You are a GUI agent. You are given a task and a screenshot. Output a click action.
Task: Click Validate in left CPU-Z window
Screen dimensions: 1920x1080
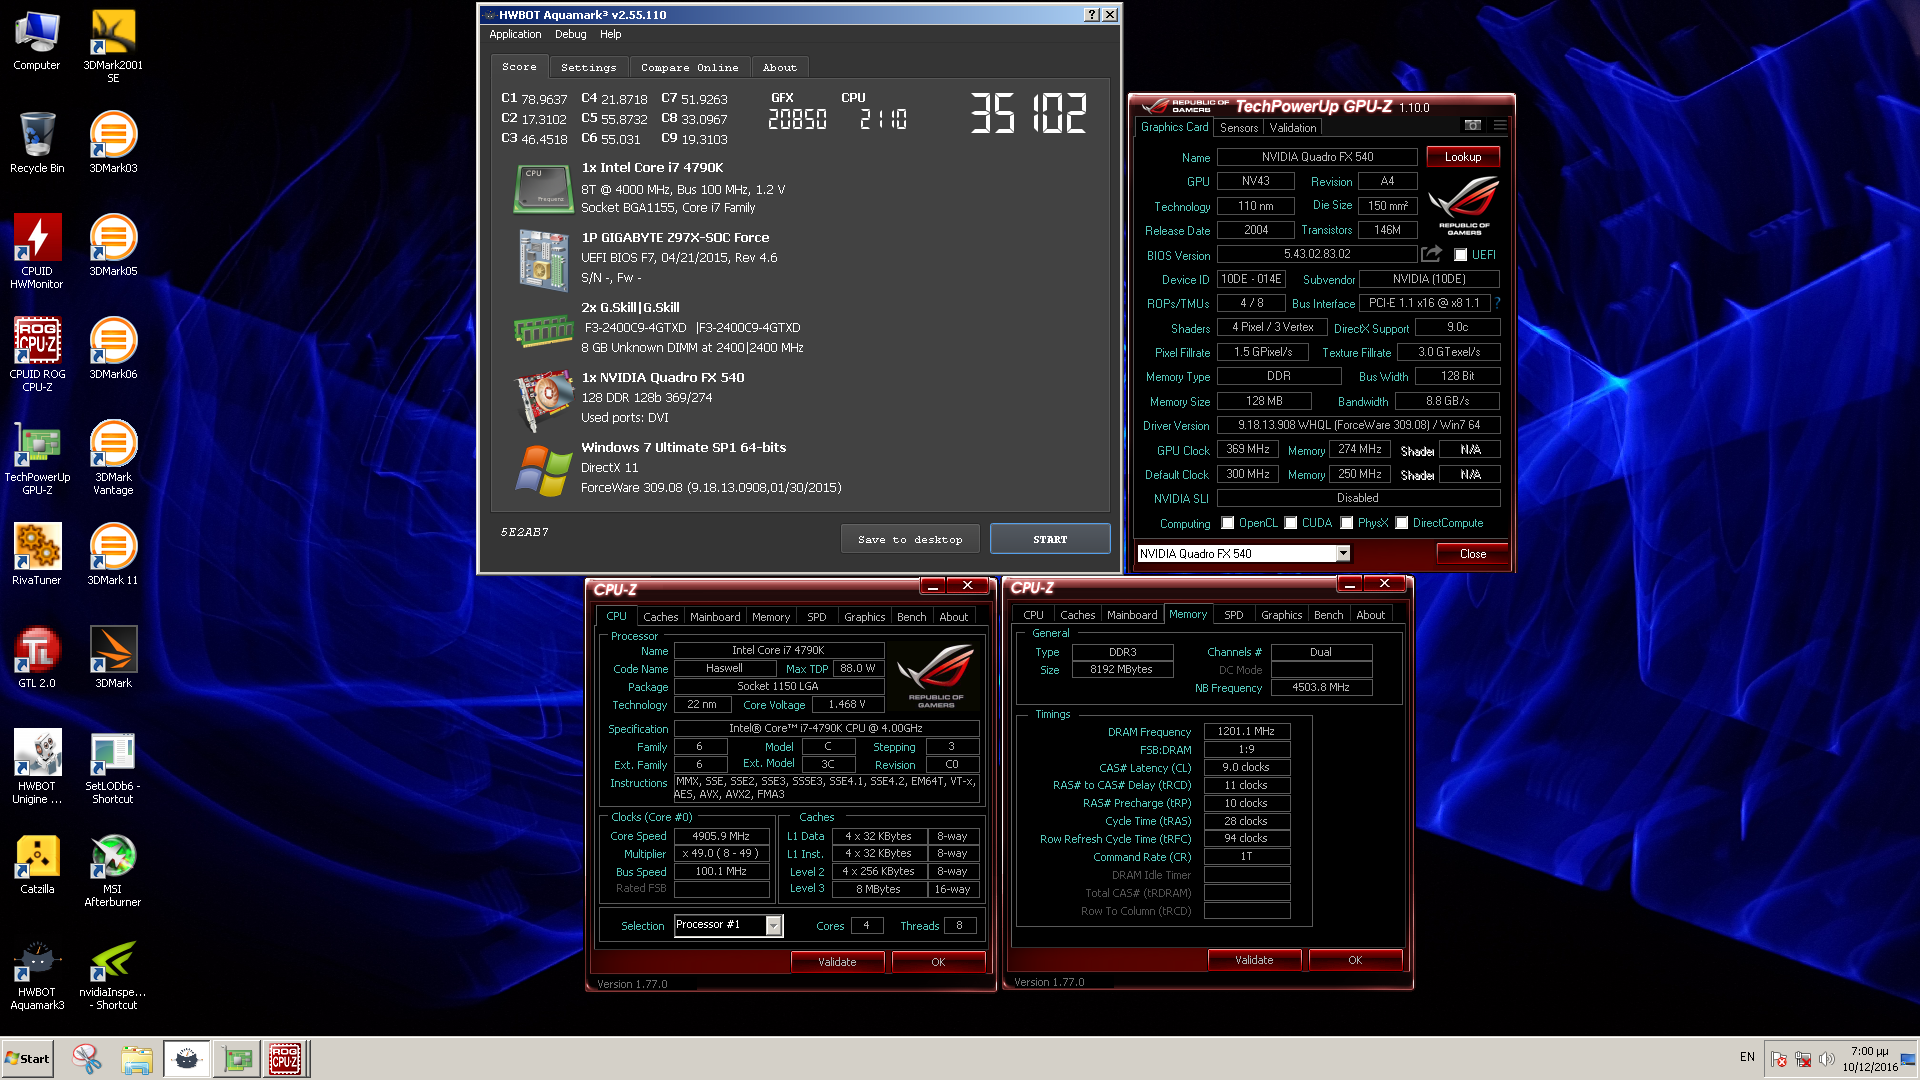(x=837, y=962)
